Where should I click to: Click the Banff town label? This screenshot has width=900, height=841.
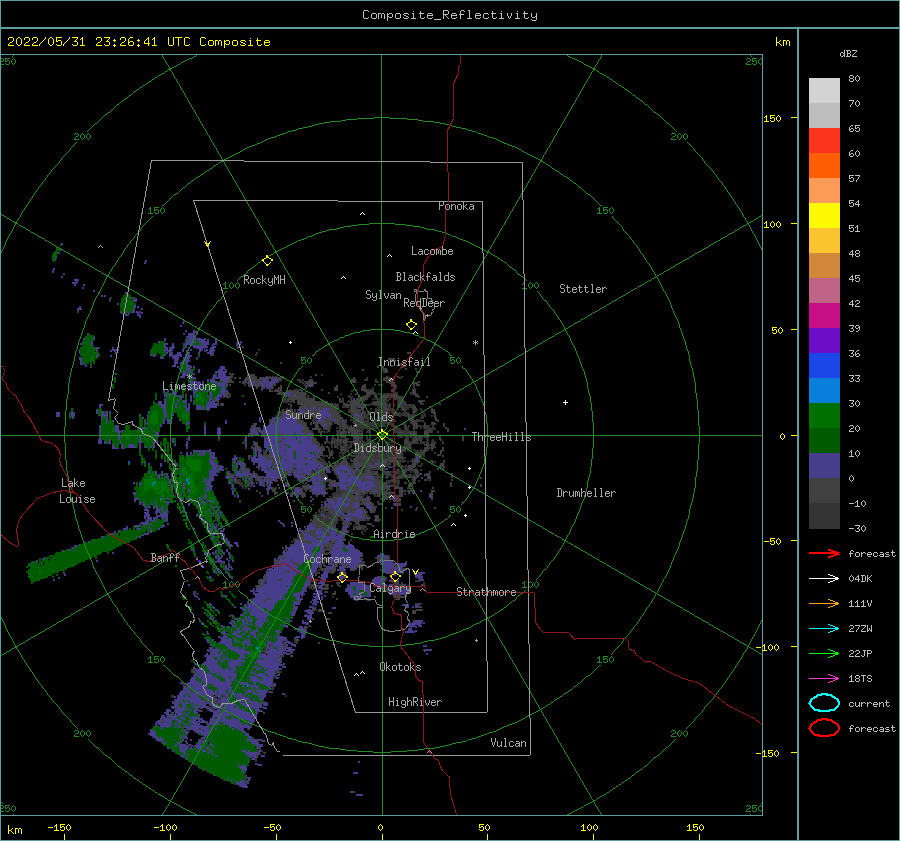pyautogui.click(x=165, y=557)
